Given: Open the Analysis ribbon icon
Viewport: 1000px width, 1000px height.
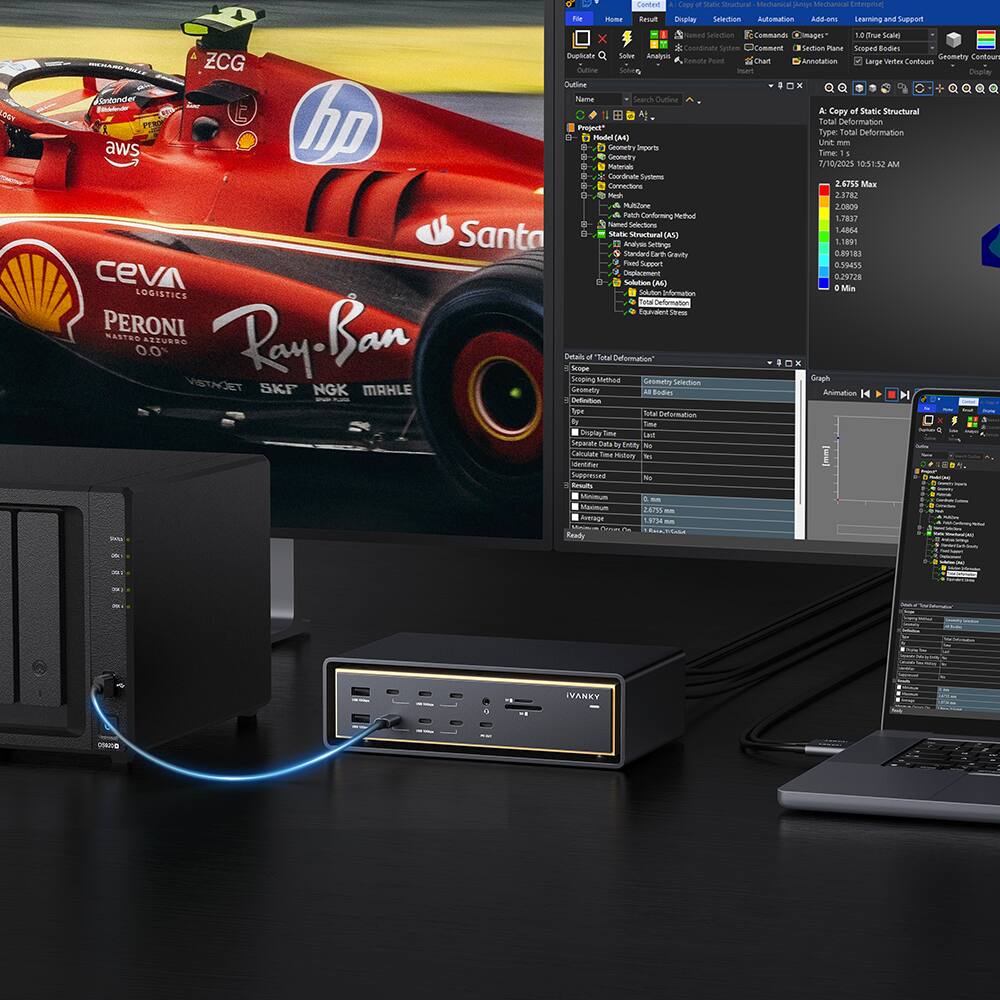Looking at the screenshot, I should [x=658, y=40].
